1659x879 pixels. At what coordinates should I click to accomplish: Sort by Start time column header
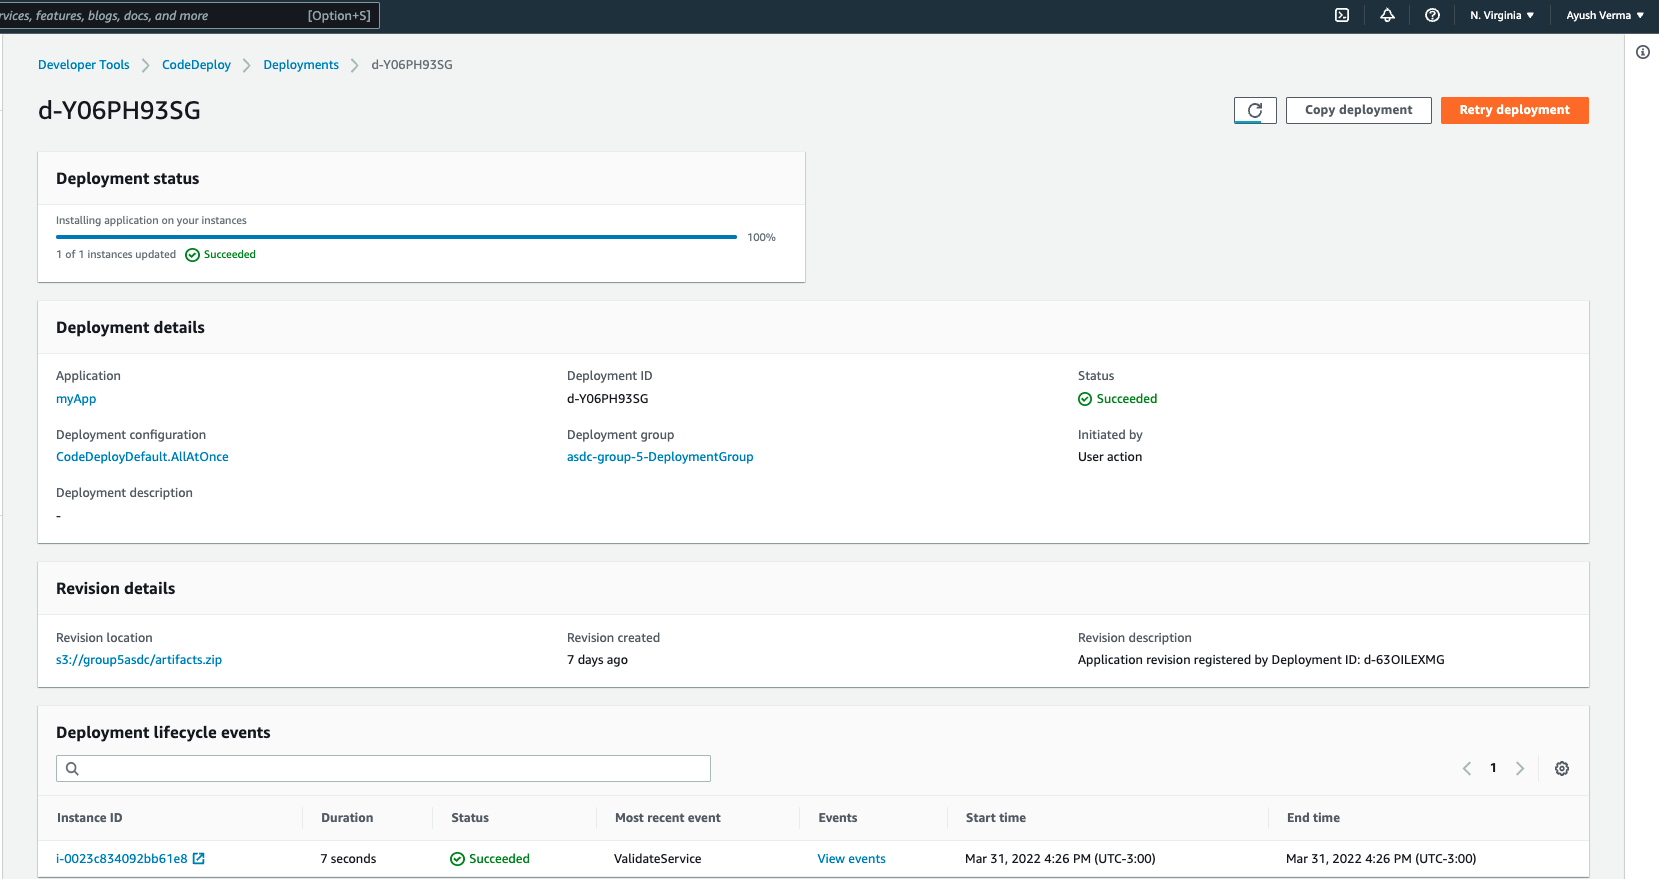click(x=996, y=818)
